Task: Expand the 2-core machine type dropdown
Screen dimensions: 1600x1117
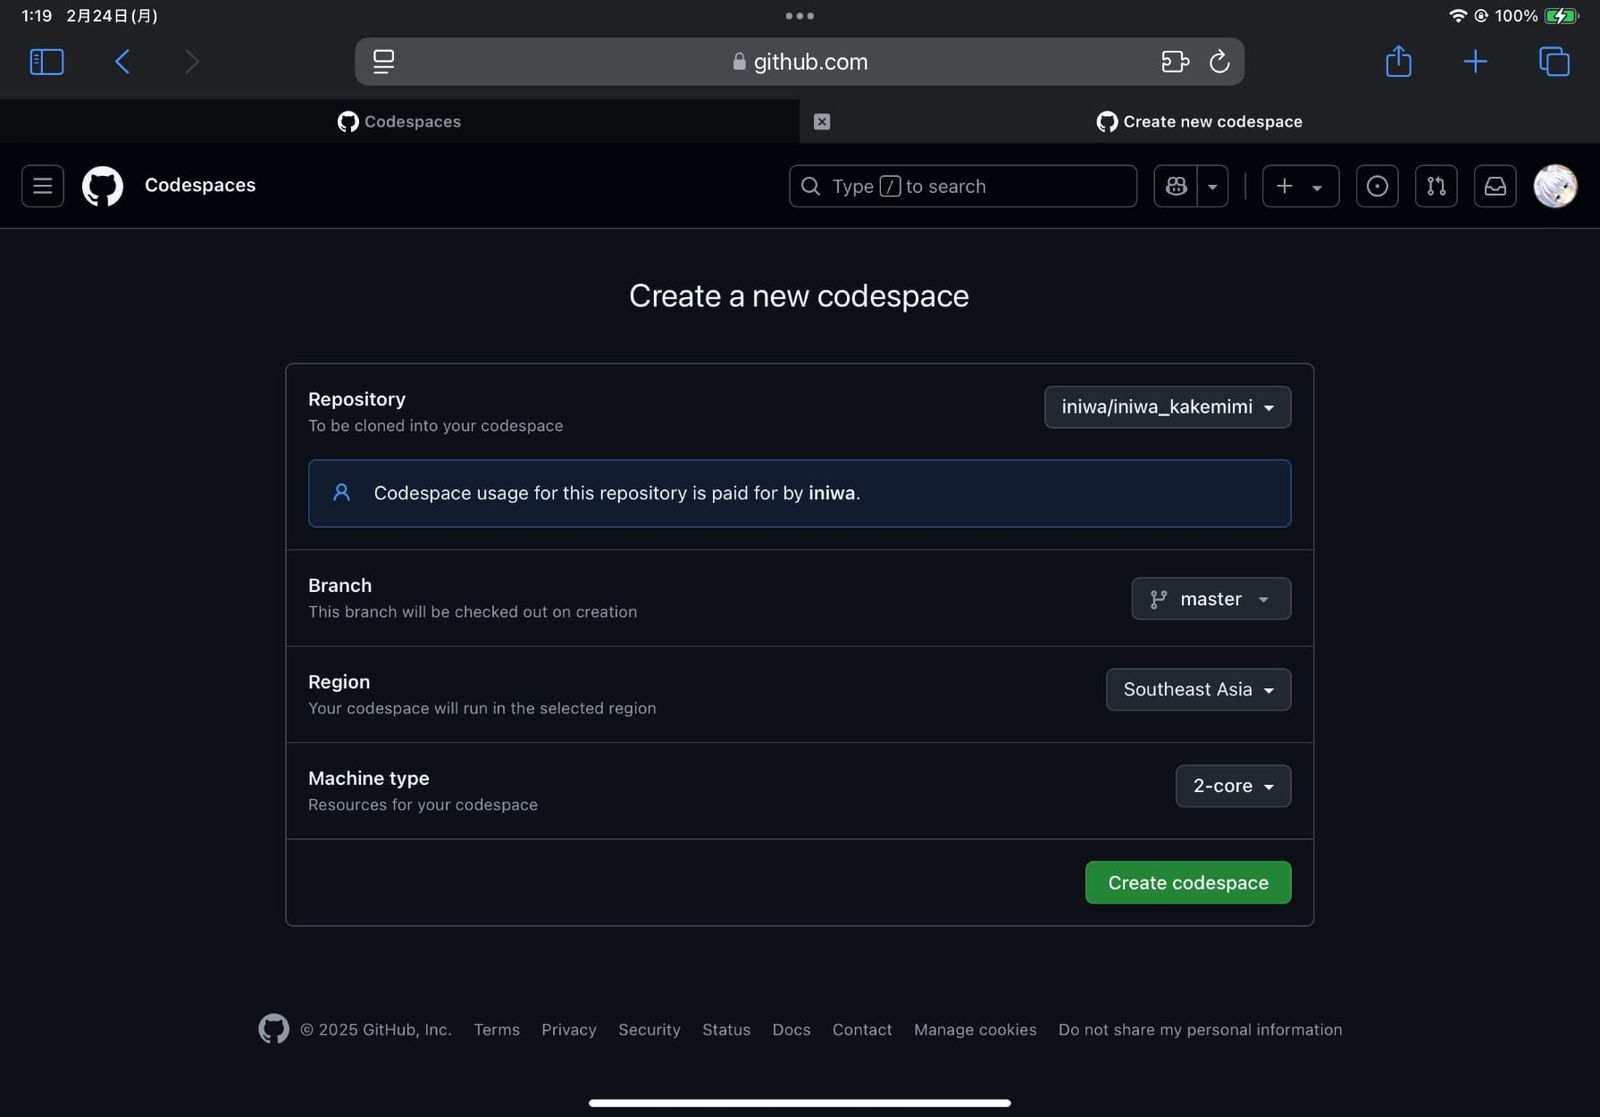Action: click(x=1232, y=786)
